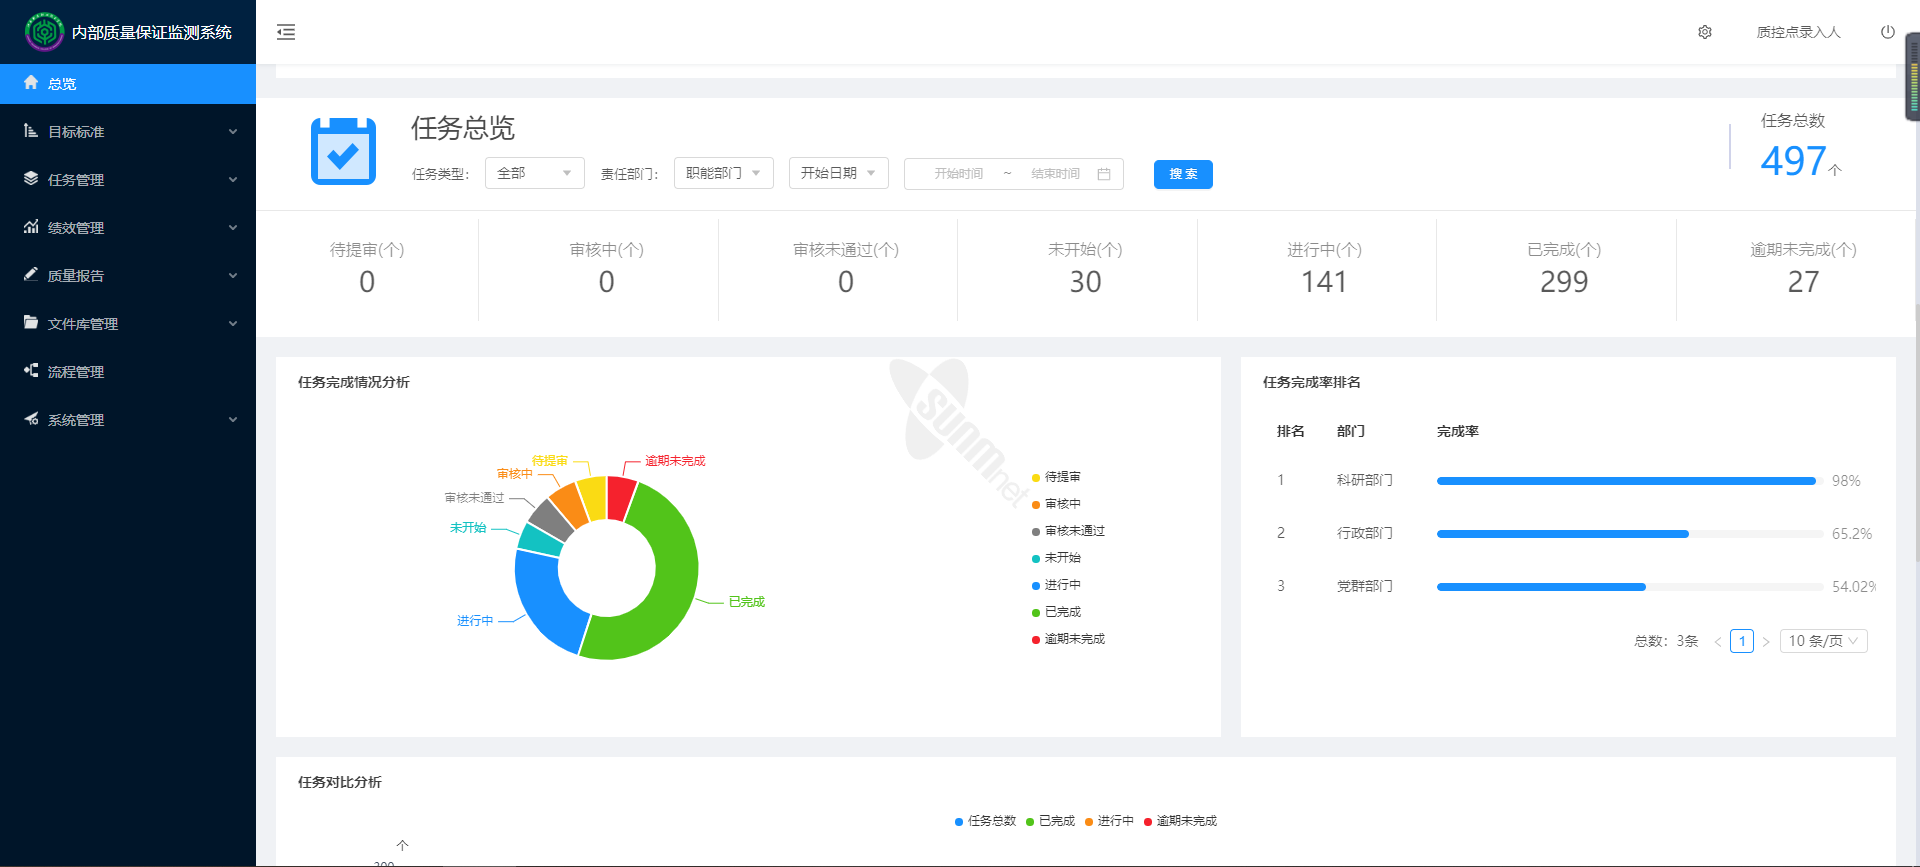Toggle the 已完成 legend in the donut chart
The height and width of the screenshot is (867, 1920).
pyautogui.click(x=1056, y=612)
